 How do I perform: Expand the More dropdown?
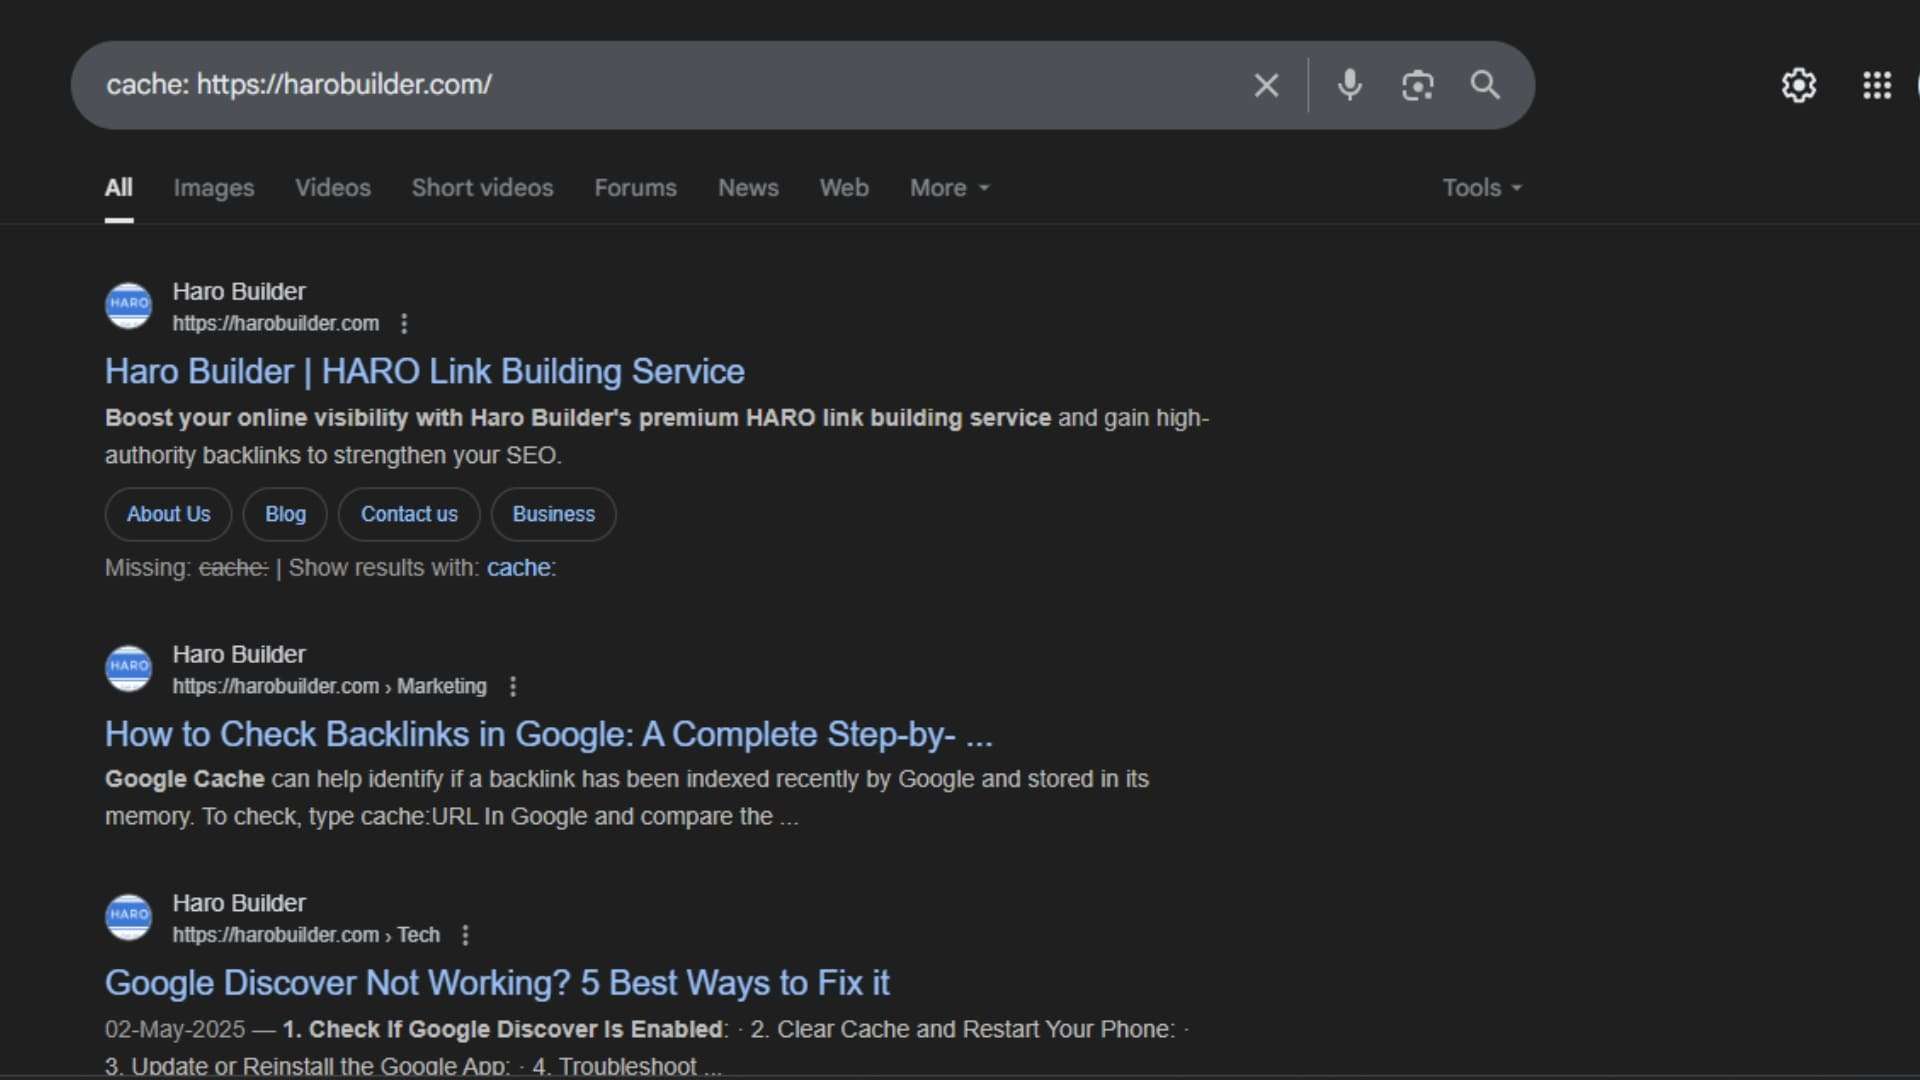pyautogui.click(x=950, y=188)
